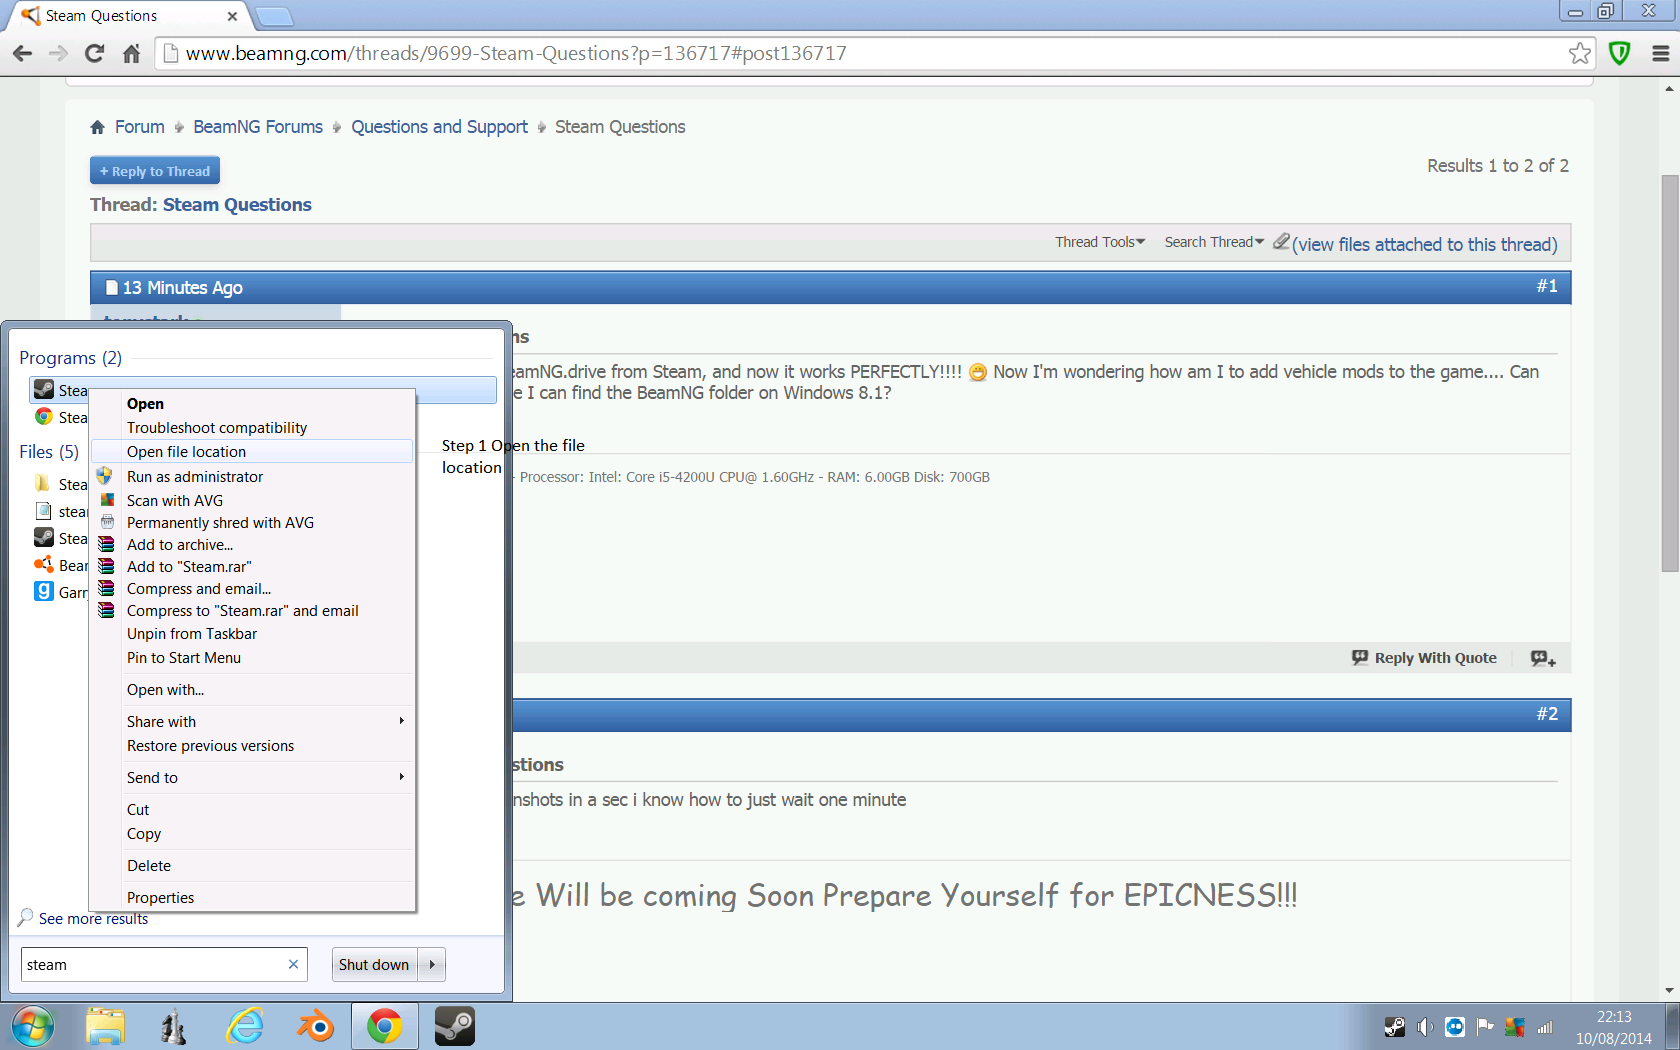This screenshot has height=1050, width=1680.
Task: Click the post #1 permalink number
Action: point(1547,286)
